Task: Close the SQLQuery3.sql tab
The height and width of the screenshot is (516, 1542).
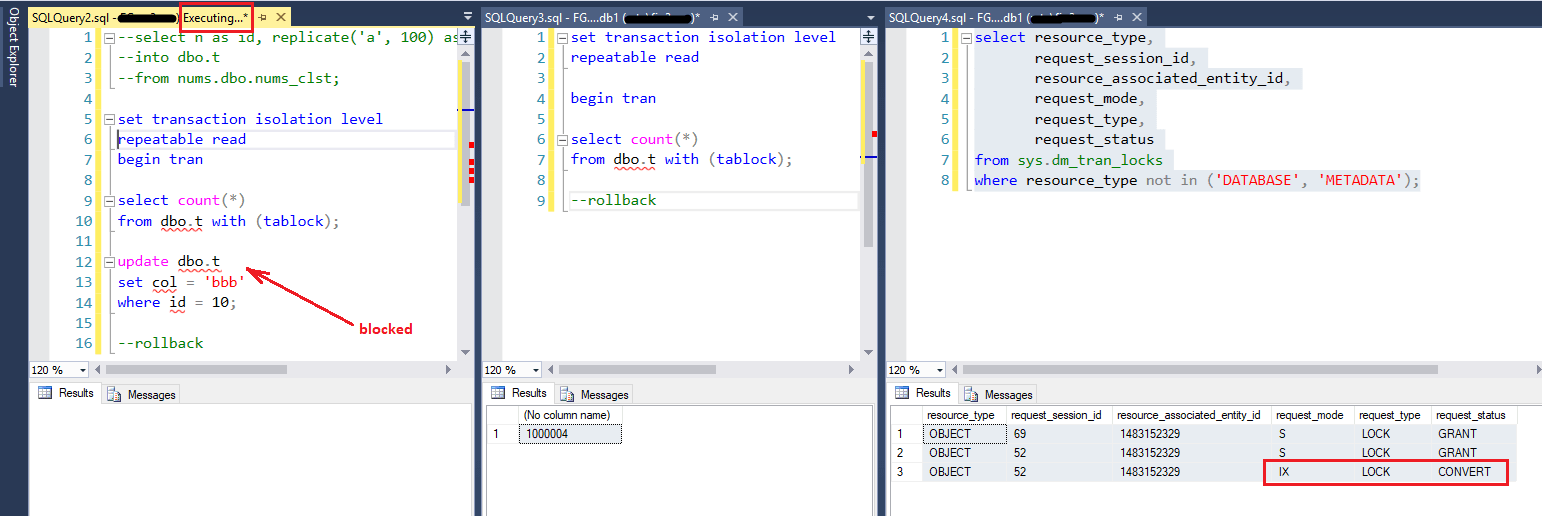Action: click(x=734, y=18)
